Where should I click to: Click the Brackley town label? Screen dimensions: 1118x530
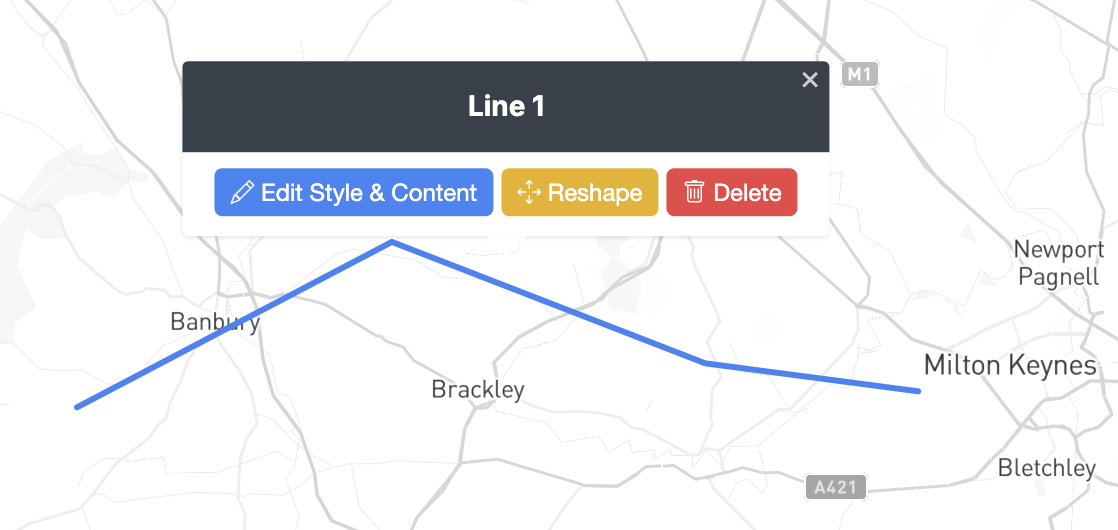tap(478, 389)
